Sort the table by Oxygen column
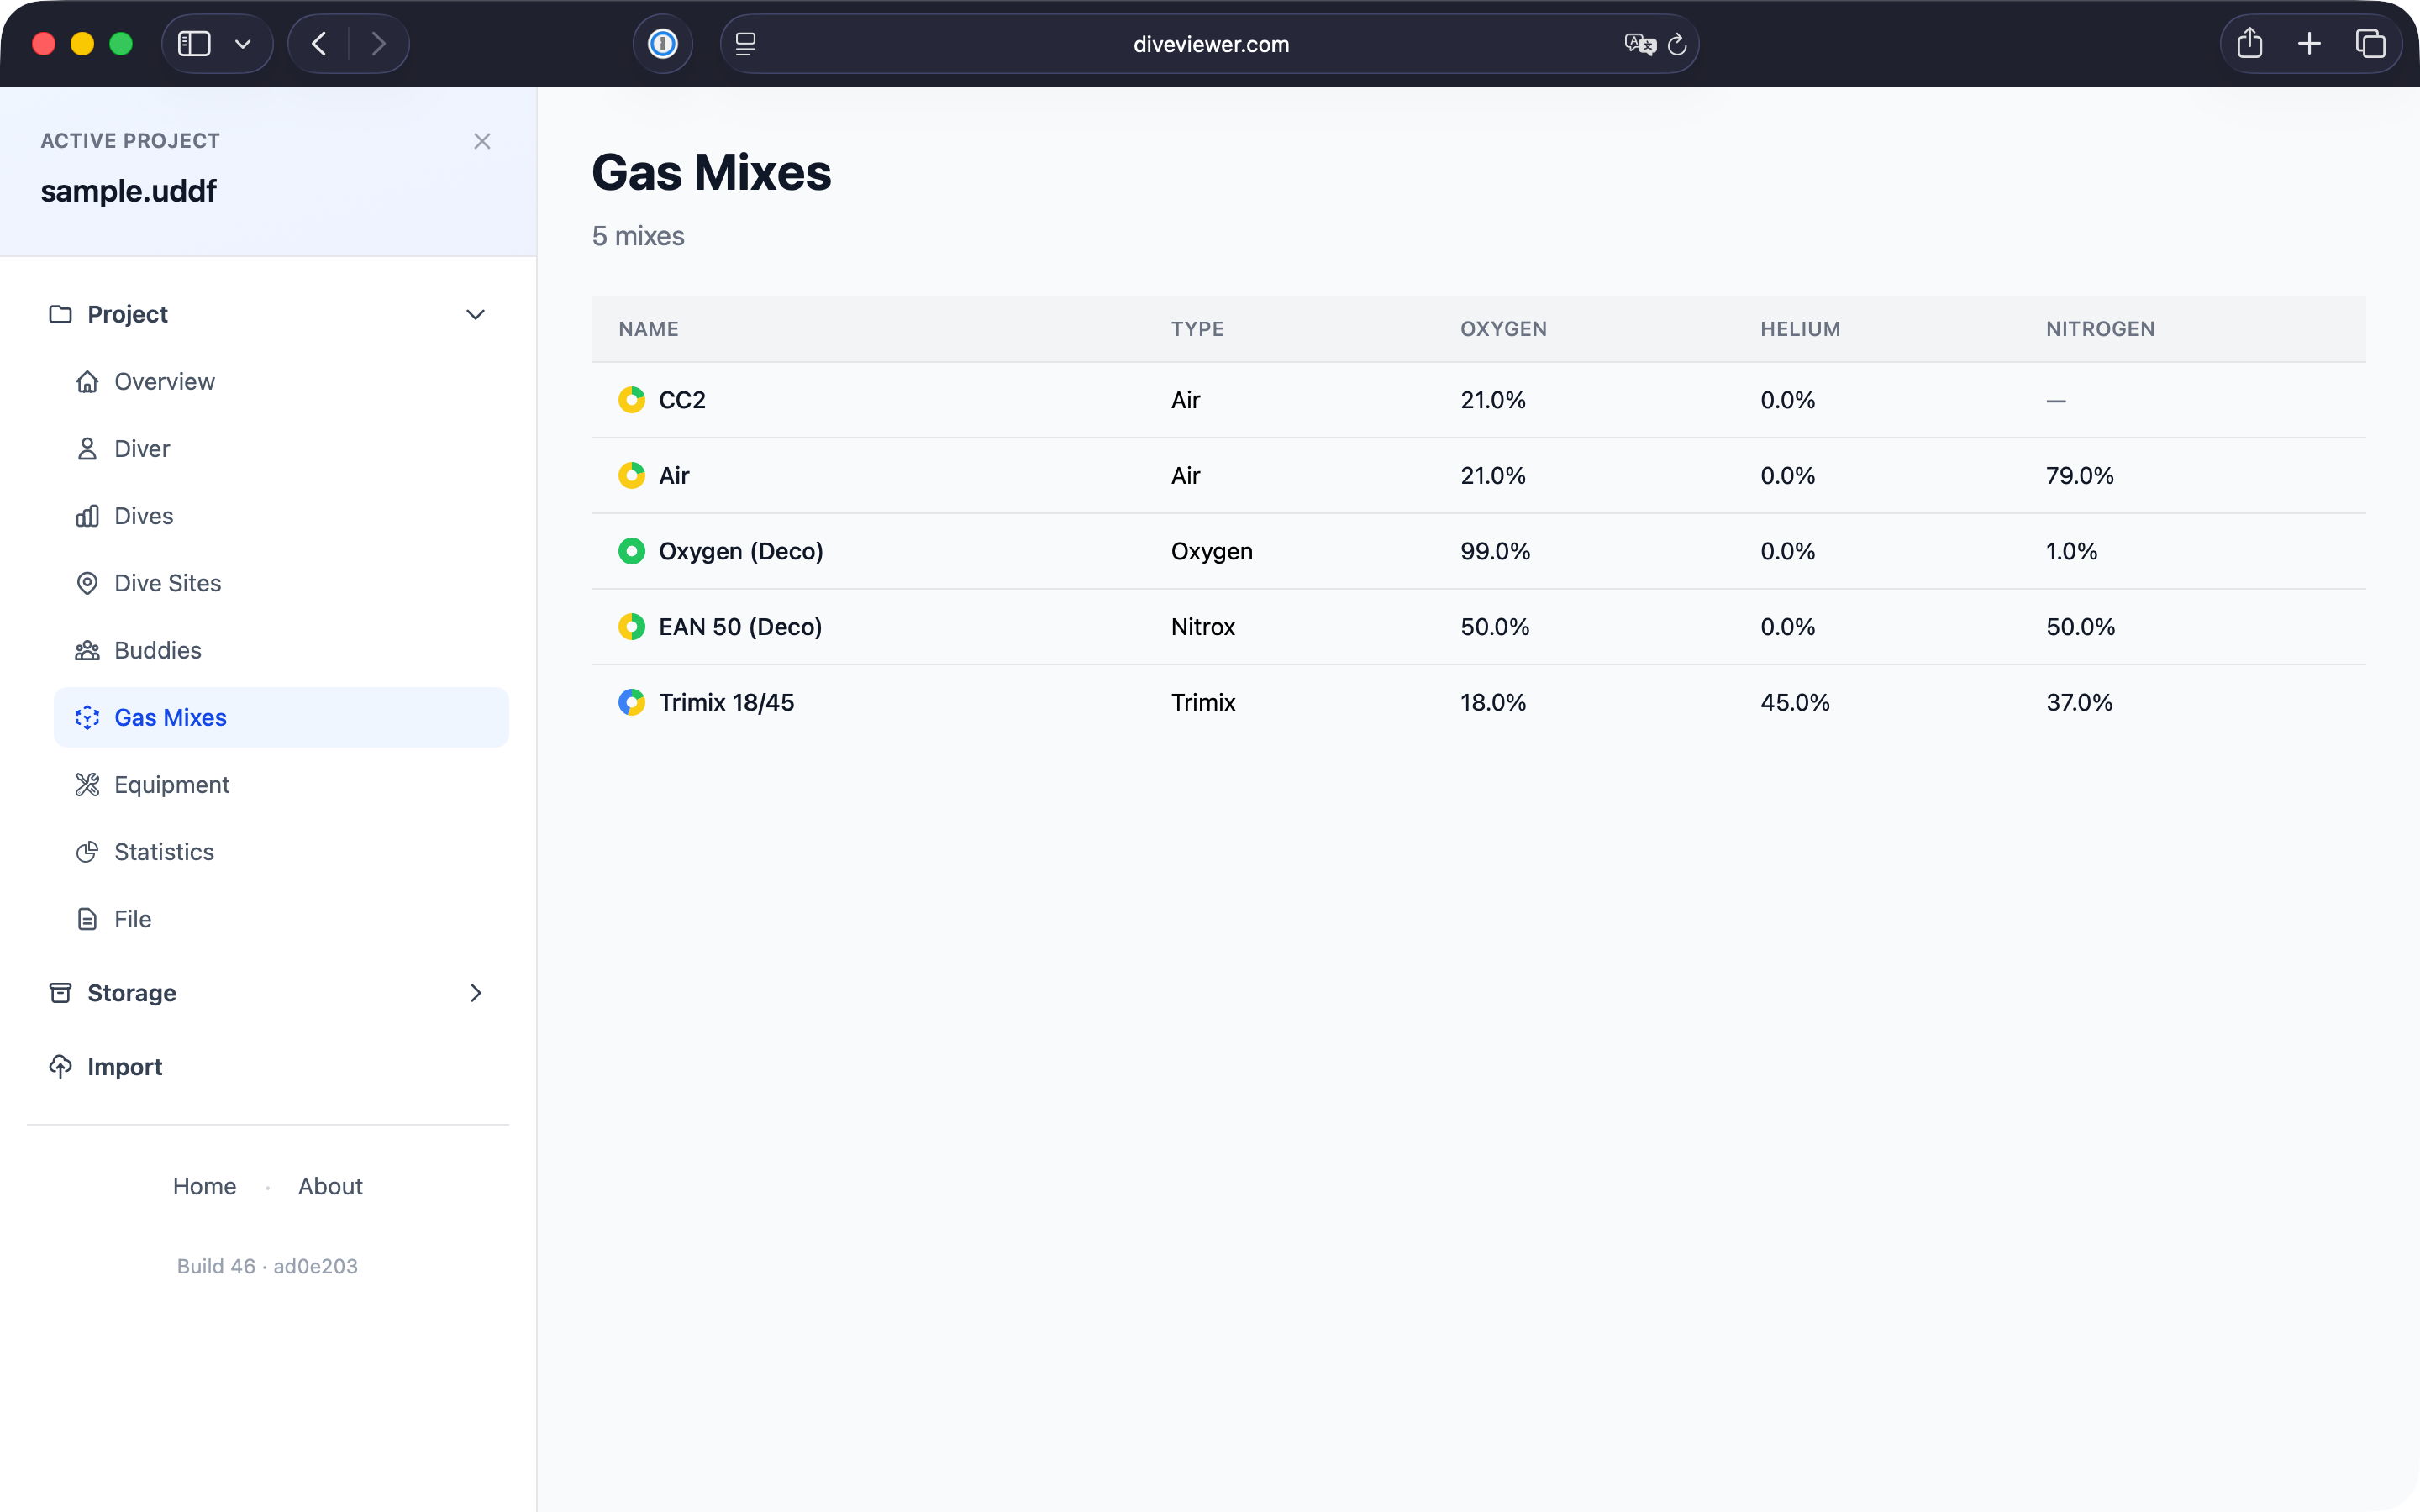 (x=1503, y=328)
